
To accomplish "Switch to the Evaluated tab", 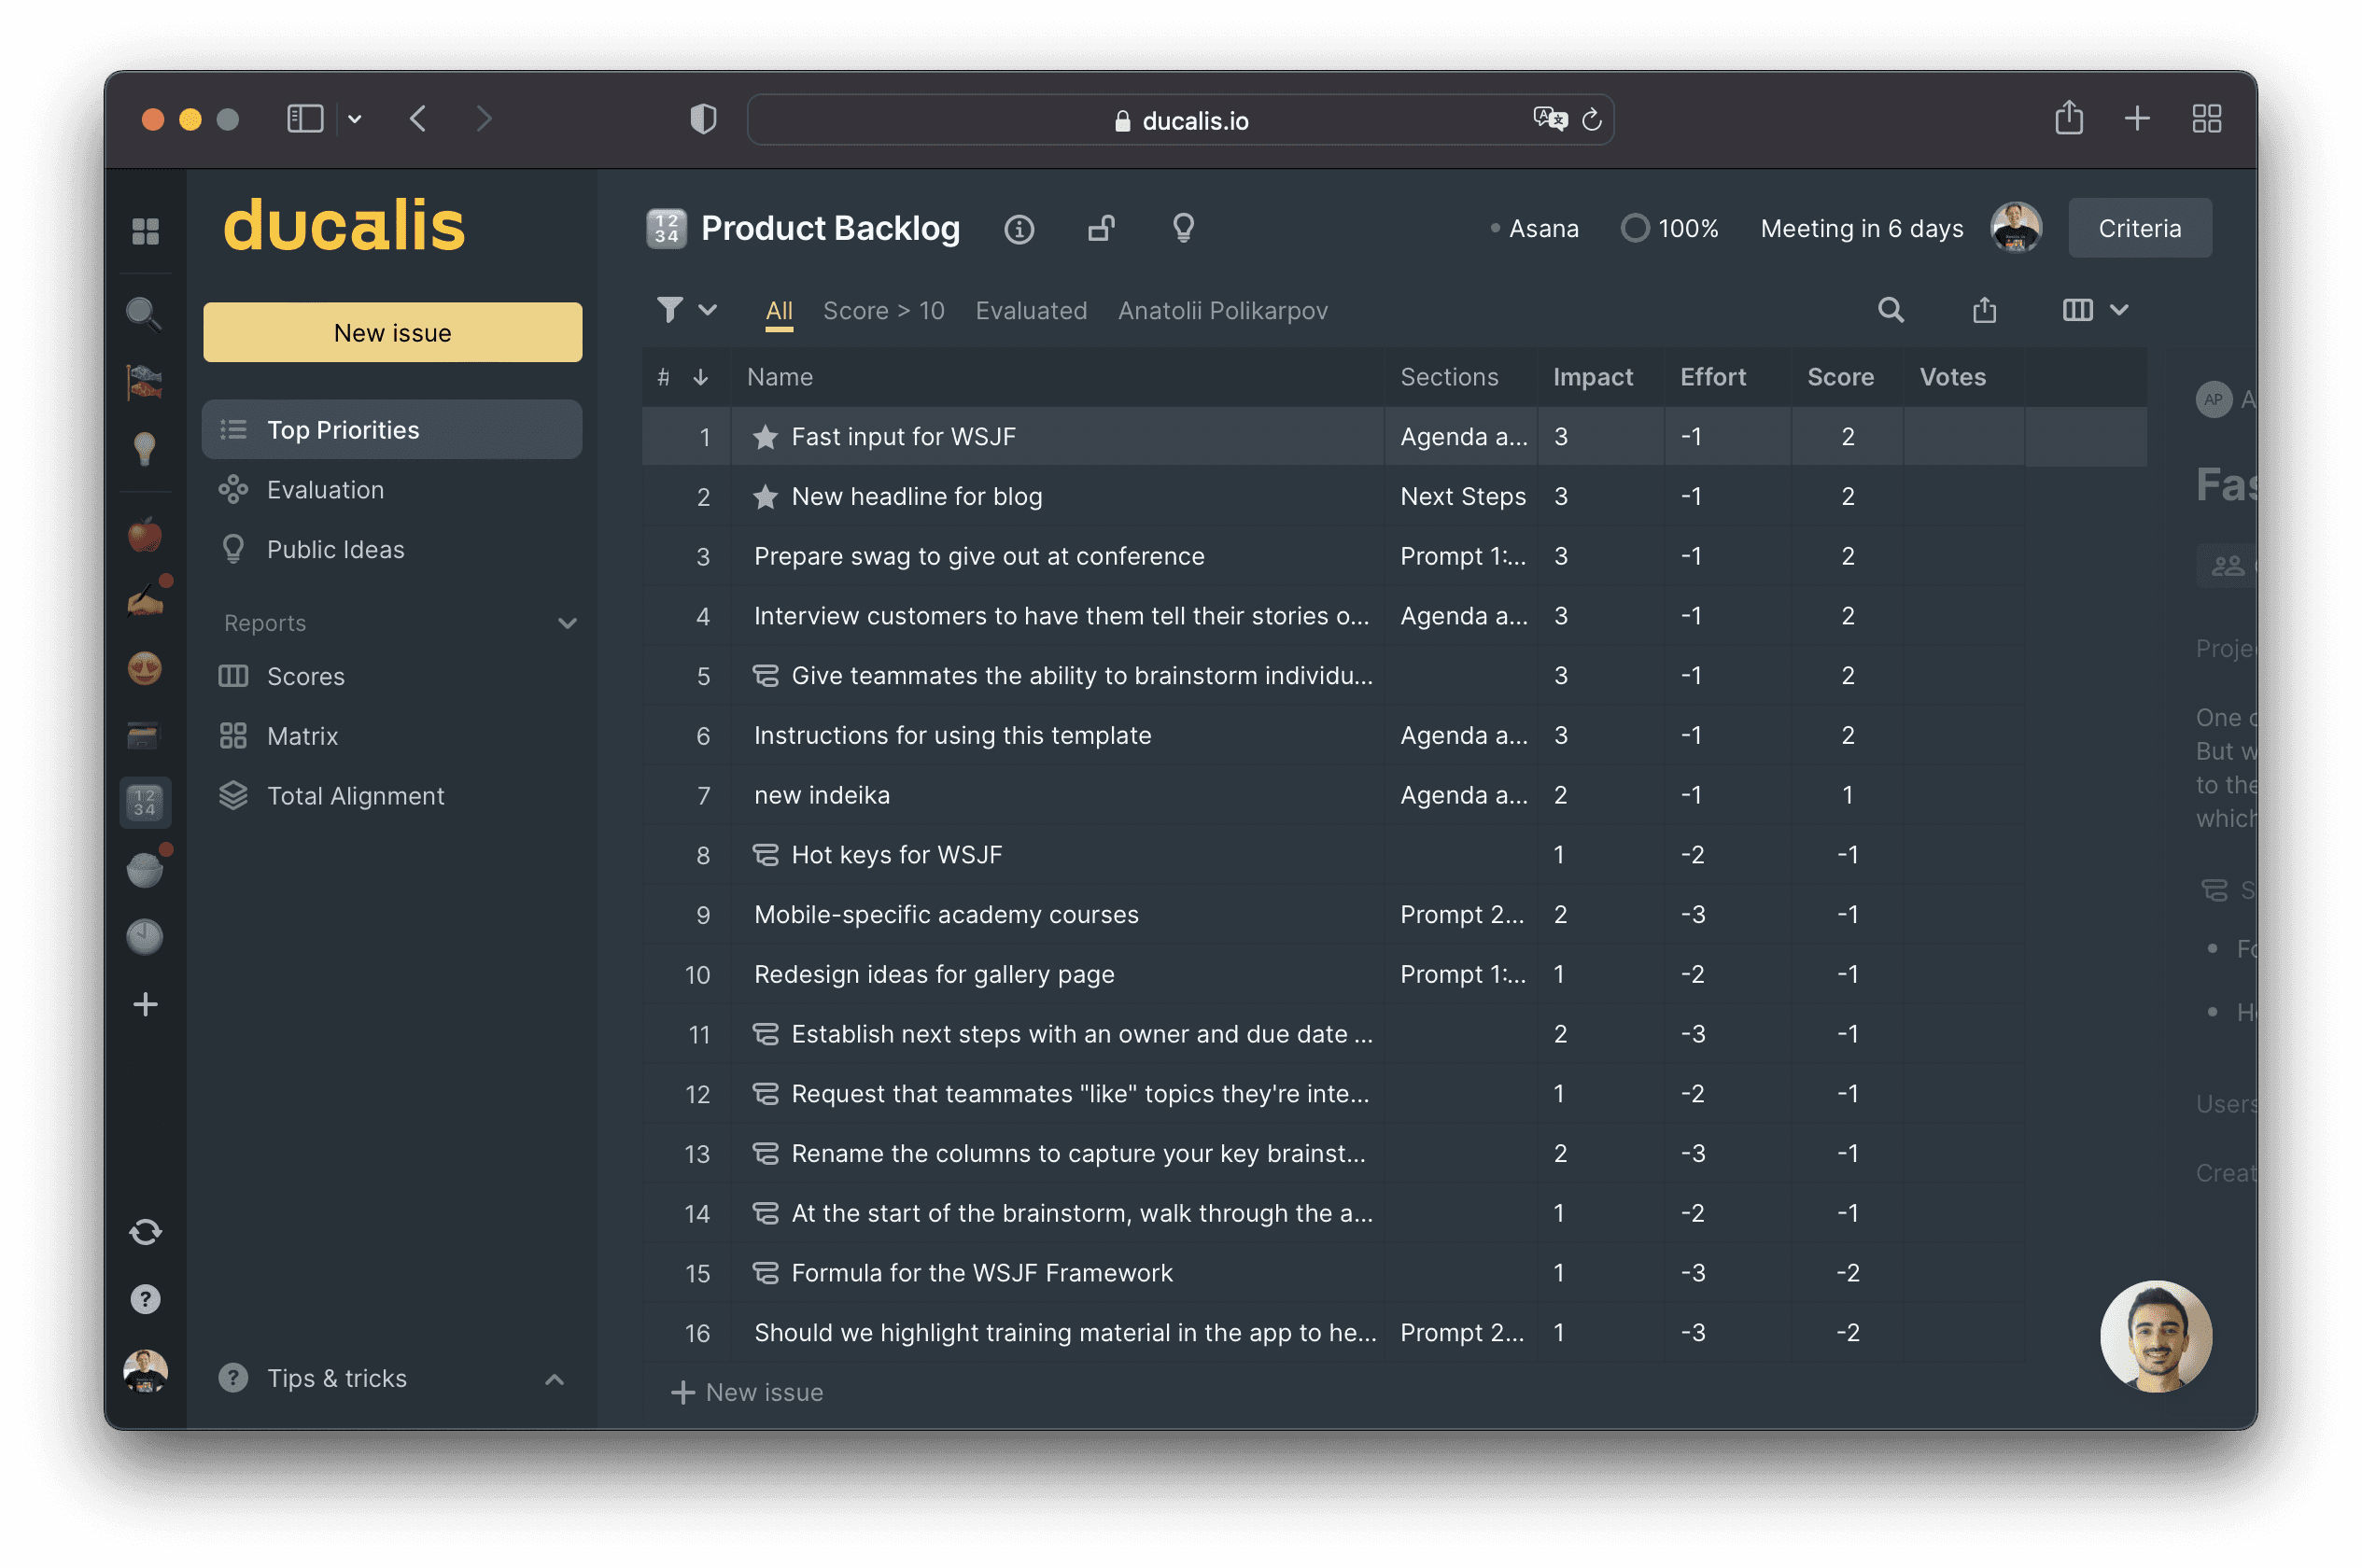I will (x=1031, y=311).
